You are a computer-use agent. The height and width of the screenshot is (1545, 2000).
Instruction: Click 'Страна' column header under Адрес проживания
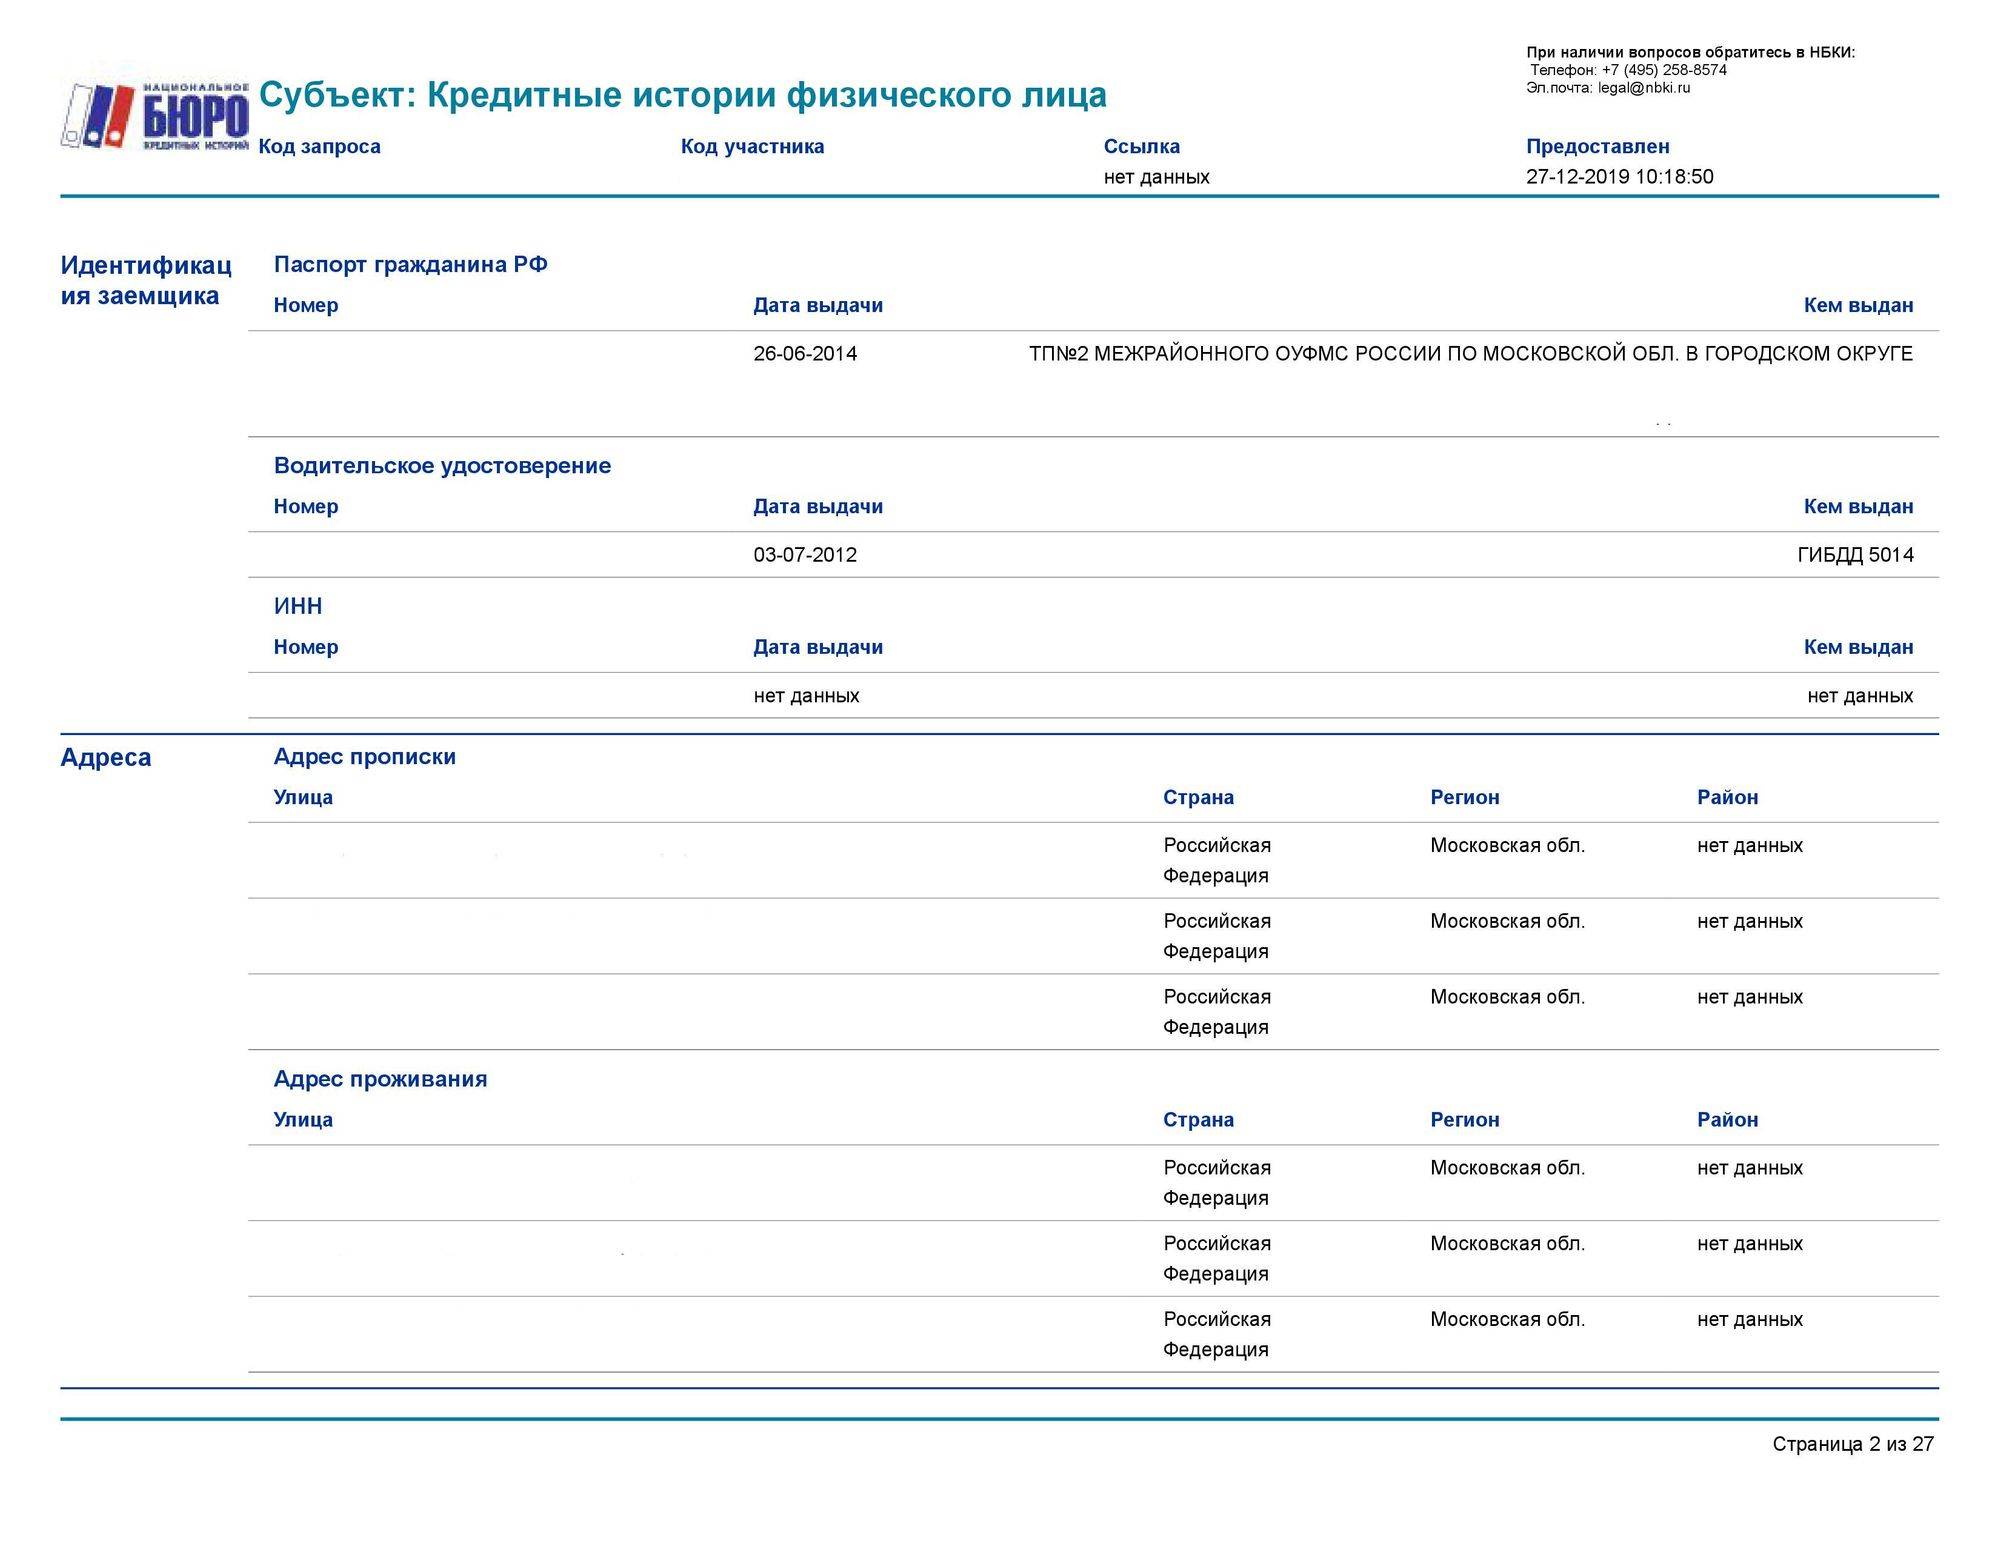[1198, 1120]
